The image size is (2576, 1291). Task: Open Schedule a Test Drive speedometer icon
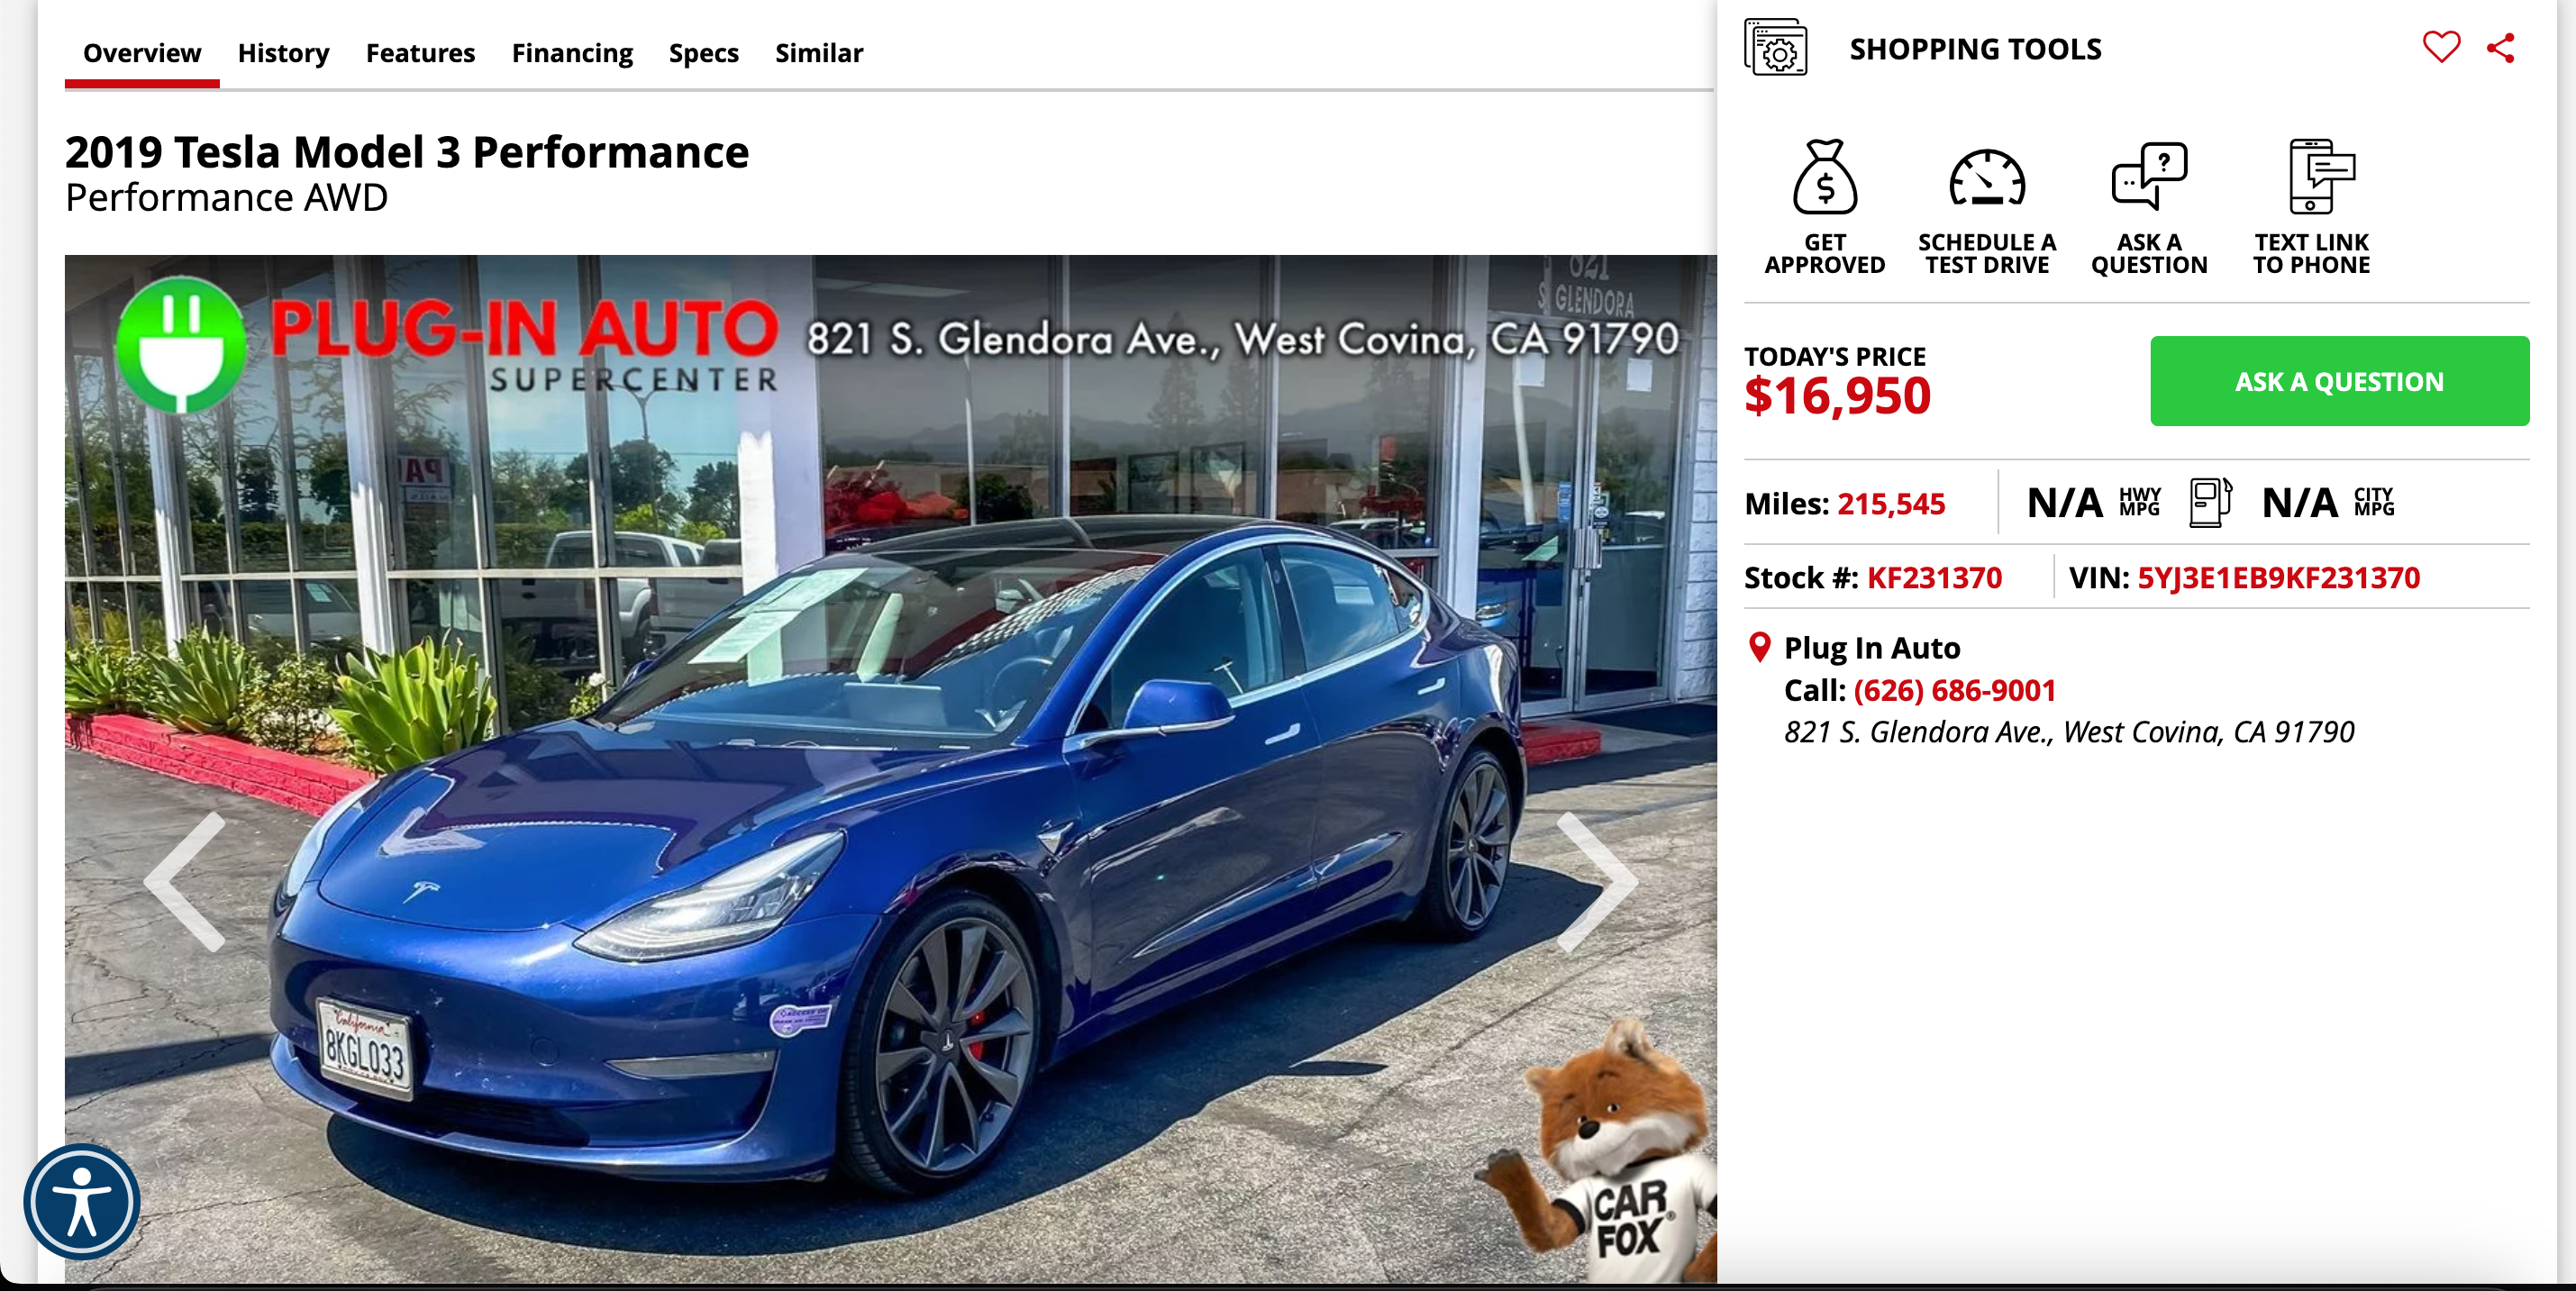pyautogui.click(x=1987, y=178)
